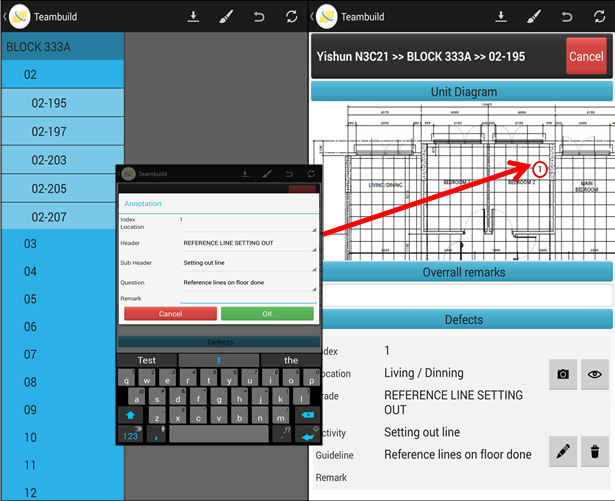
Task: Click the Remark field in Annotation dialog
Action: pyautogui.click(x=248, y=298)
